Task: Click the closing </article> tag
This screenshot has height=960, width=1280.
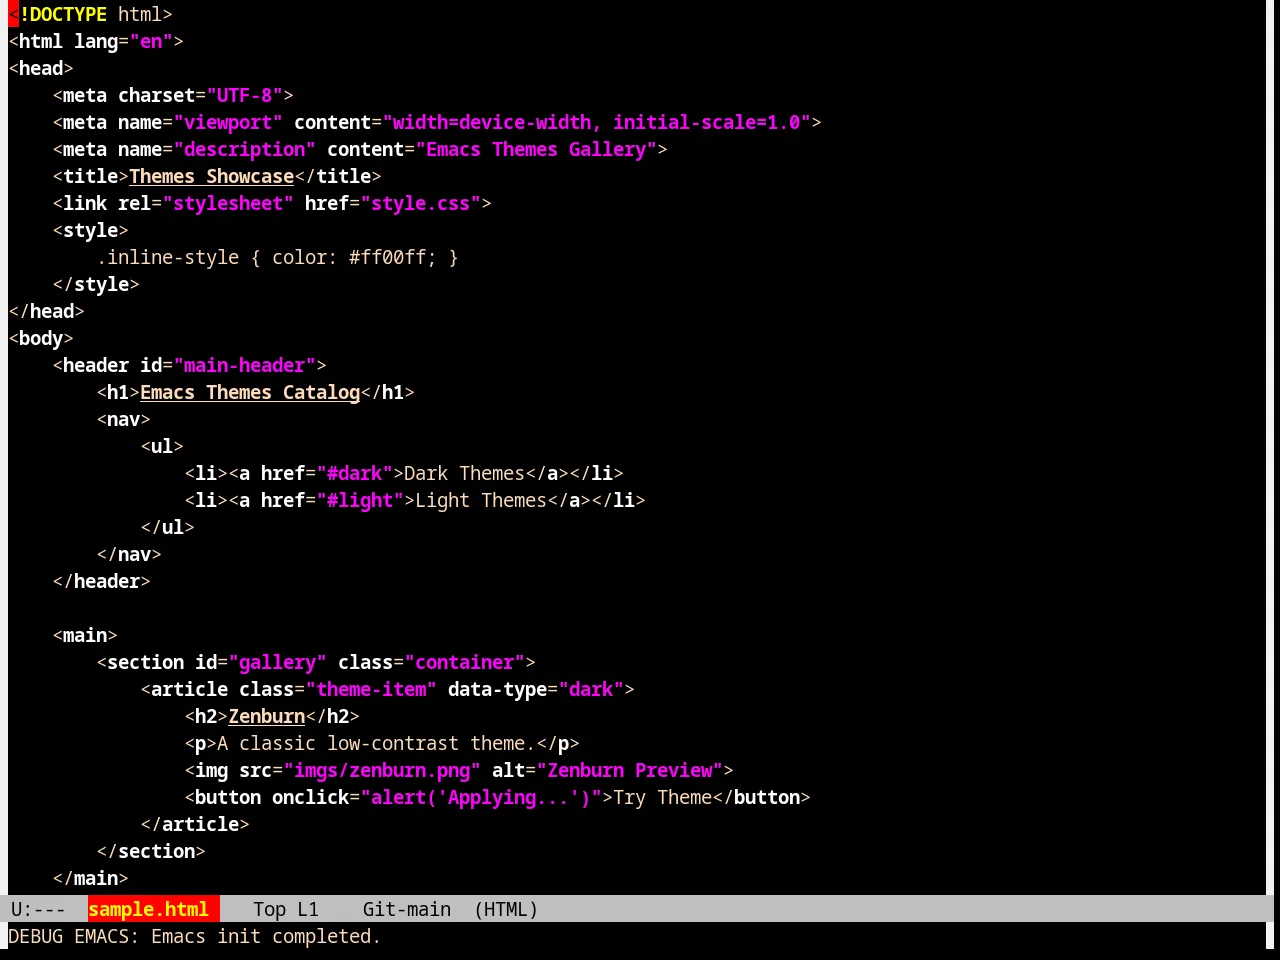Action: (x=195, y=824)
